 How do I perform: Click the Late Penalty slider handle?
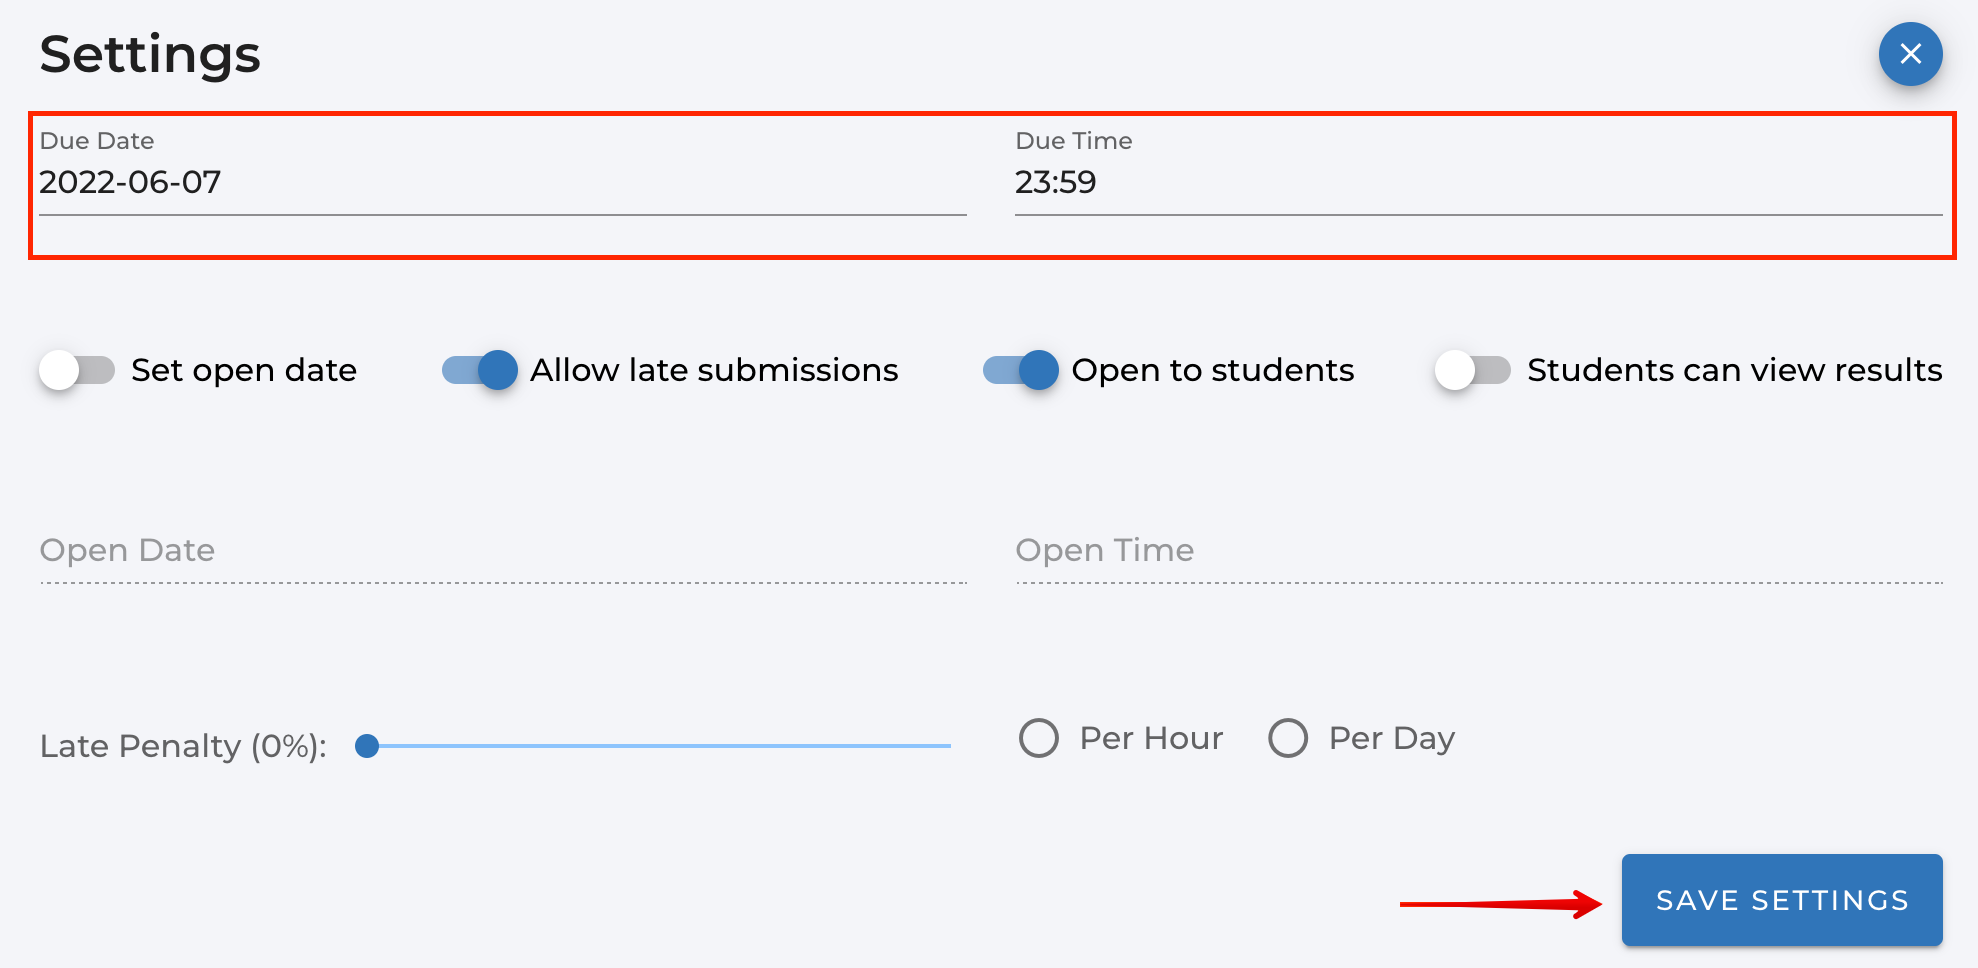367,746
